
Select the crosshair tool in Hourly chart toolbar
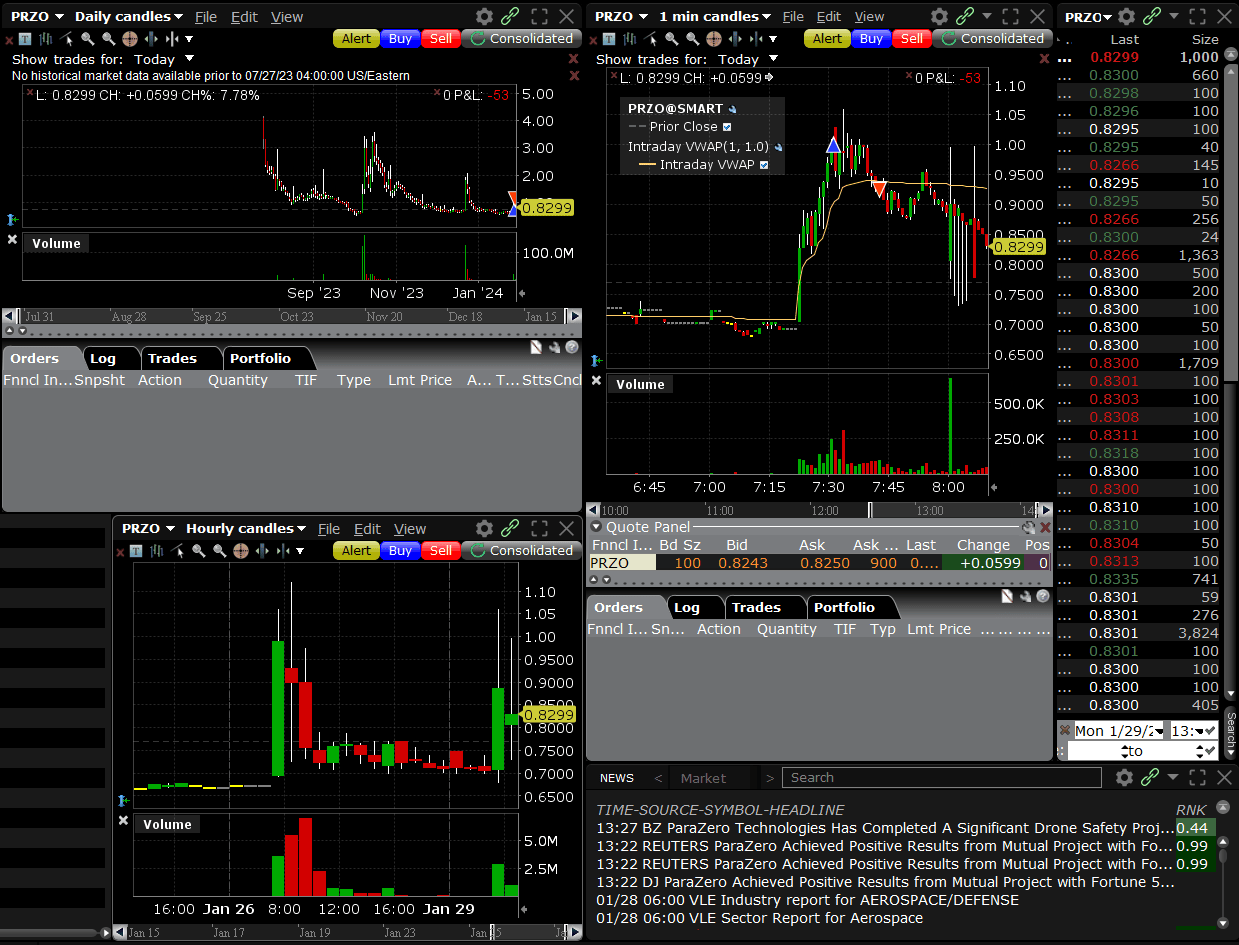point(240,551)
